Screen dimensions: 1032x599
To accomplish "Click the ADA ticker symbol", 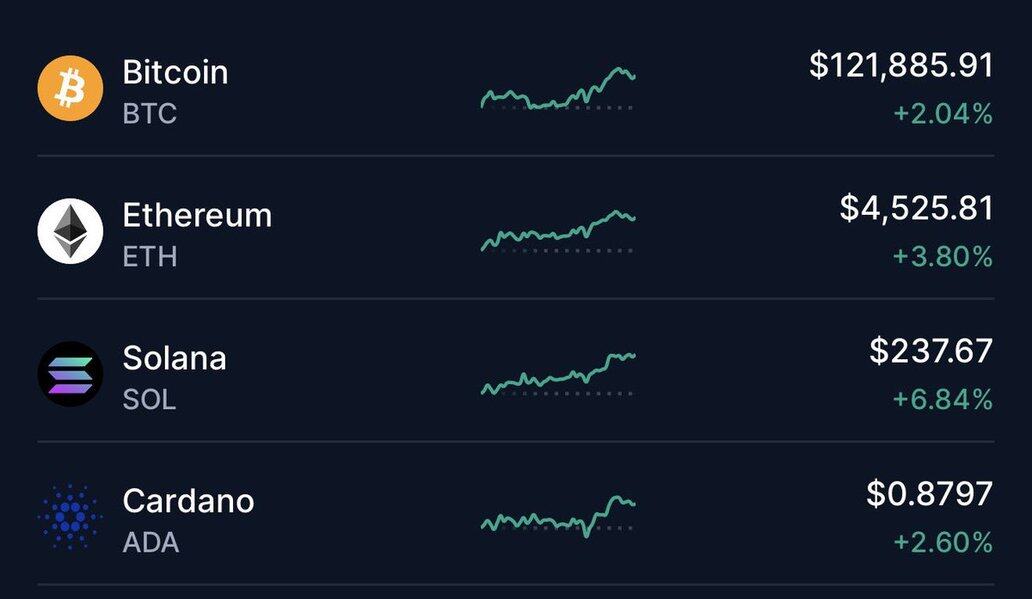I will (151, 543).
